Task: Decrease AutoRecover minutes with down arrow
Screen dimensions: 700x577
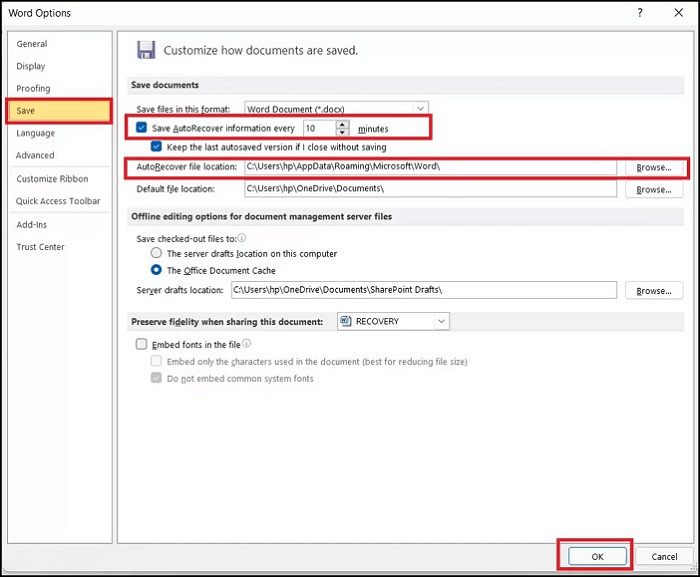Action: click(x=342, y=132)
